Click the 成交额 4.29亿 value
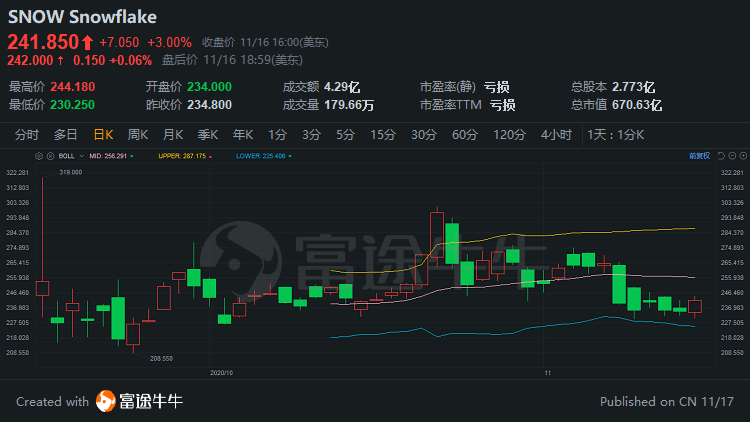The width and height of the screenshot is (750, 422). [342, 87]
